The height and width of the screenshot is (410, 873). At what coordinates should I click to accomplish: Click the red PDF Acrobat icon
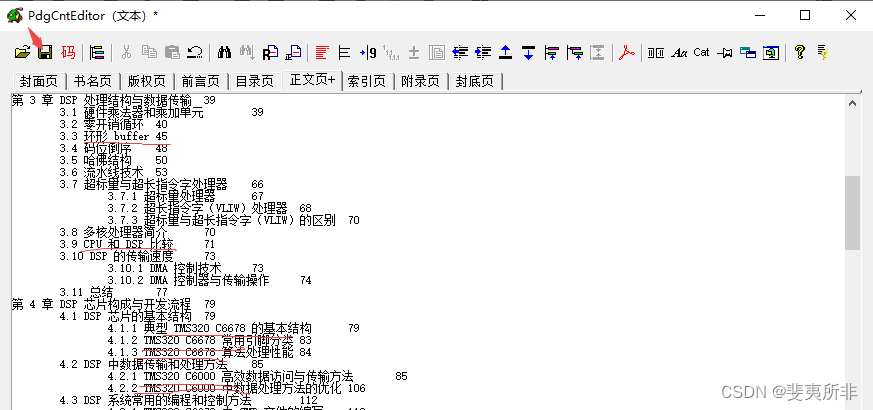click(x=627, y=52)
